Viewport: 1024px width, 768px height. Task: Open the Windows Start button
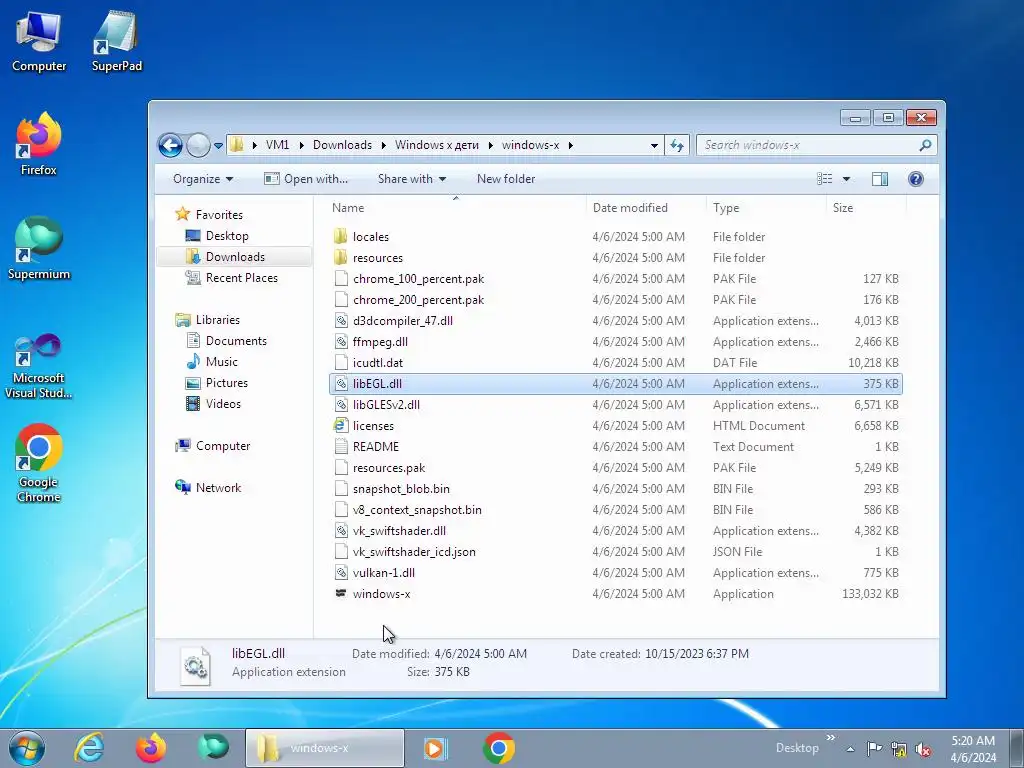pyautogui.click(x=27, y=748)
